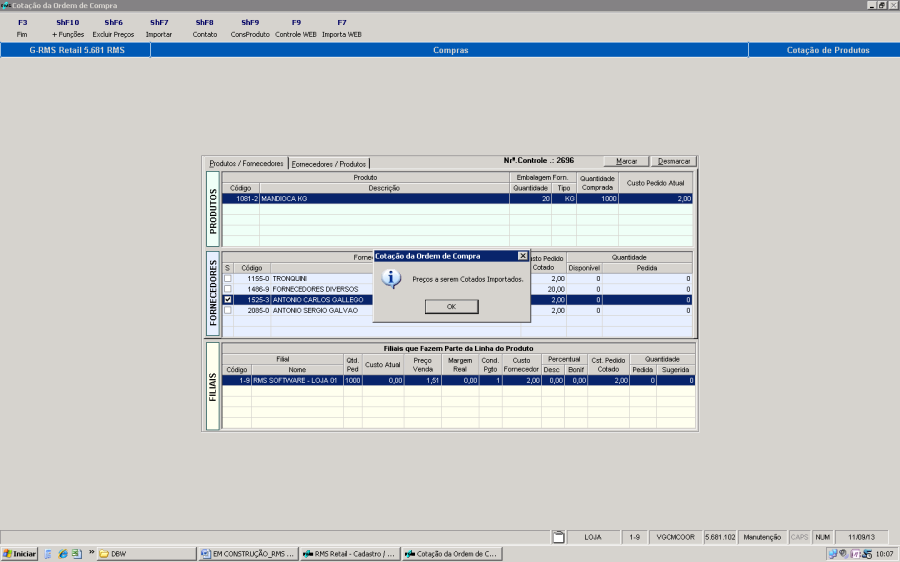Screen dimensions: 900x562
Task: Close the Cotação da Ordem de Compra dialog
Action: [522, 256]
